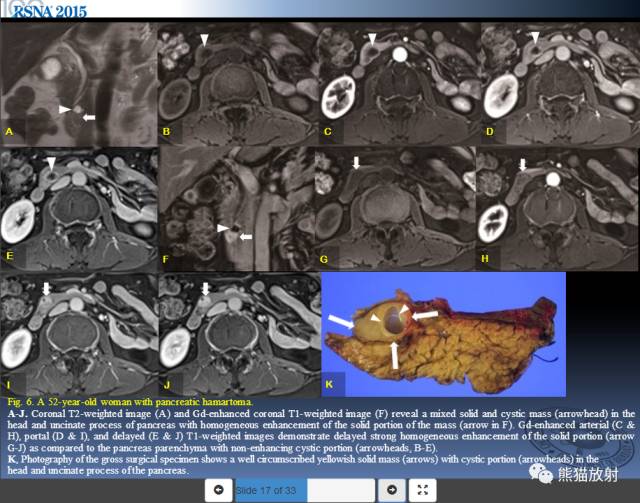Advance to next slide with right arrow

tap(392, 490)
